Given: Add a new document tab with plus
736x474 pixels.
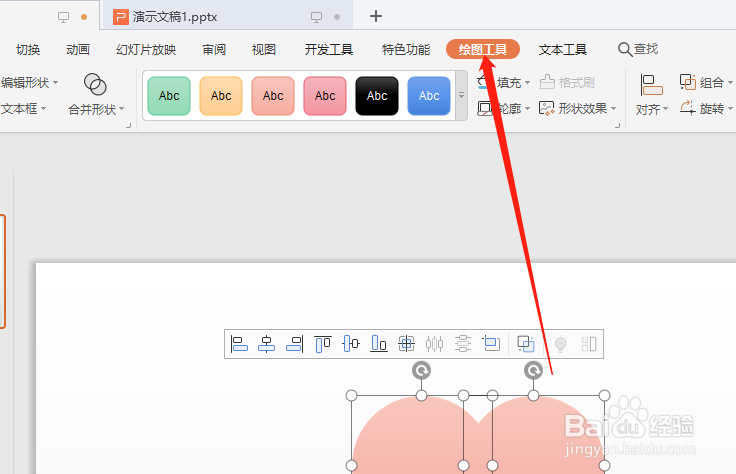Looking at the screenshot, I should tap(376, 16).
